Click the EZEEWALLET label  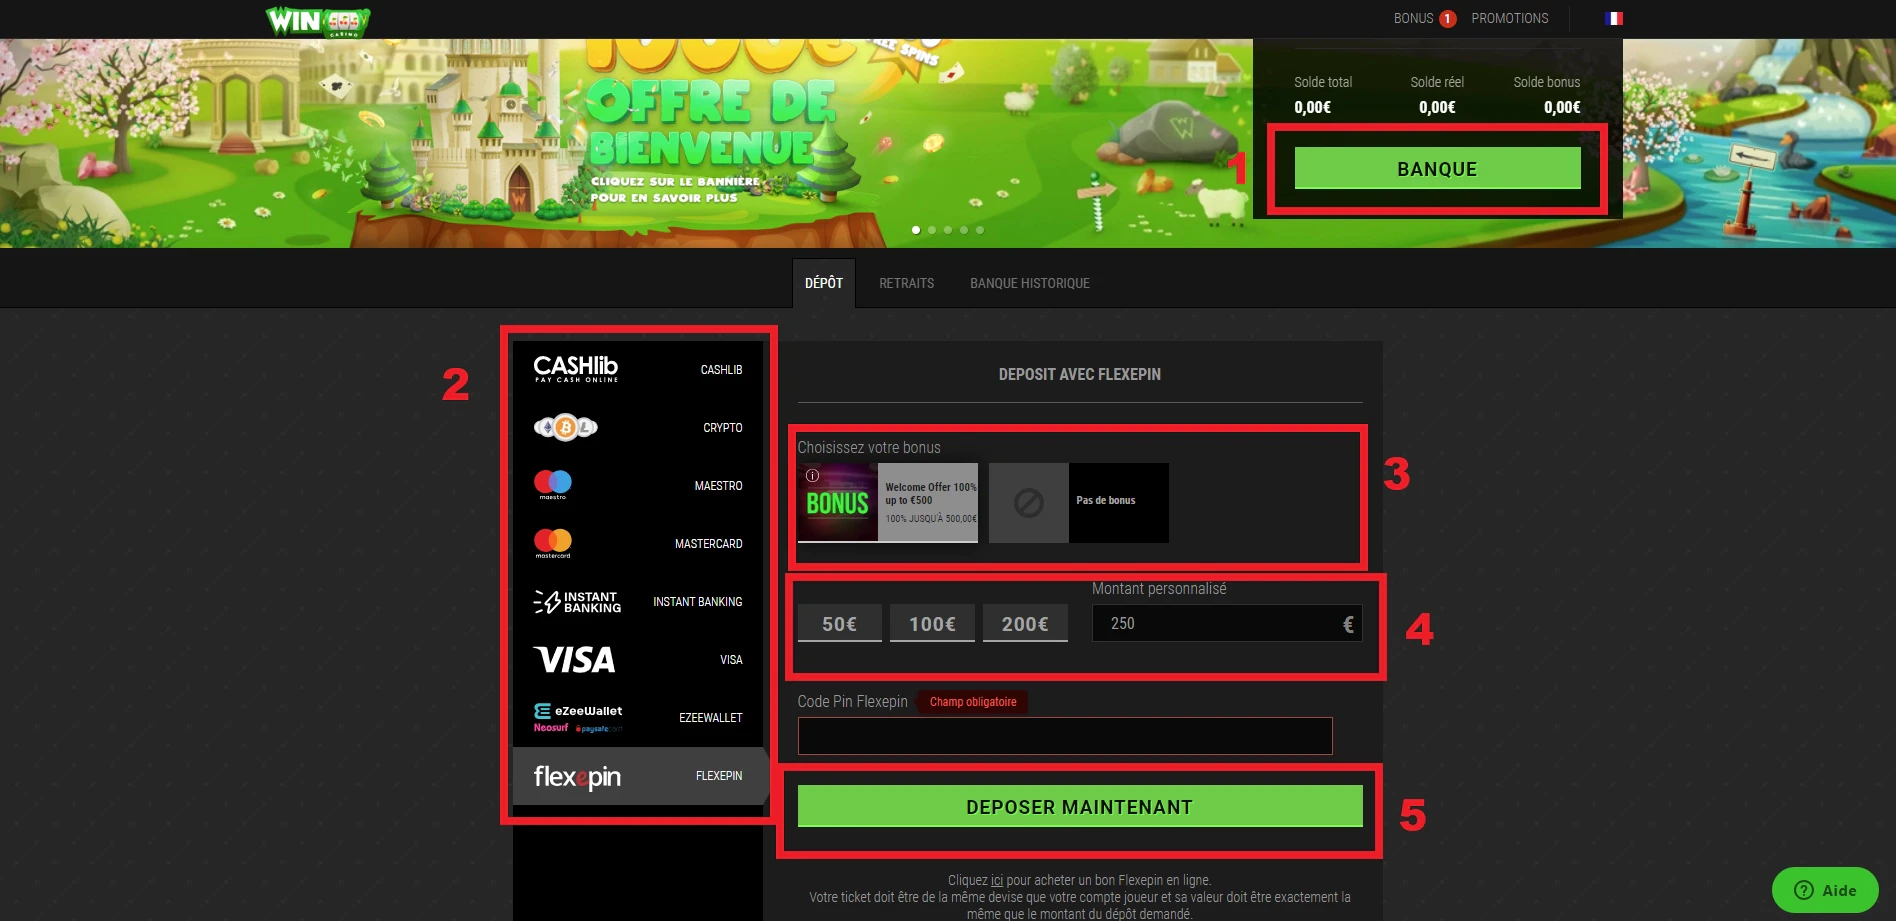coord(710,718)
